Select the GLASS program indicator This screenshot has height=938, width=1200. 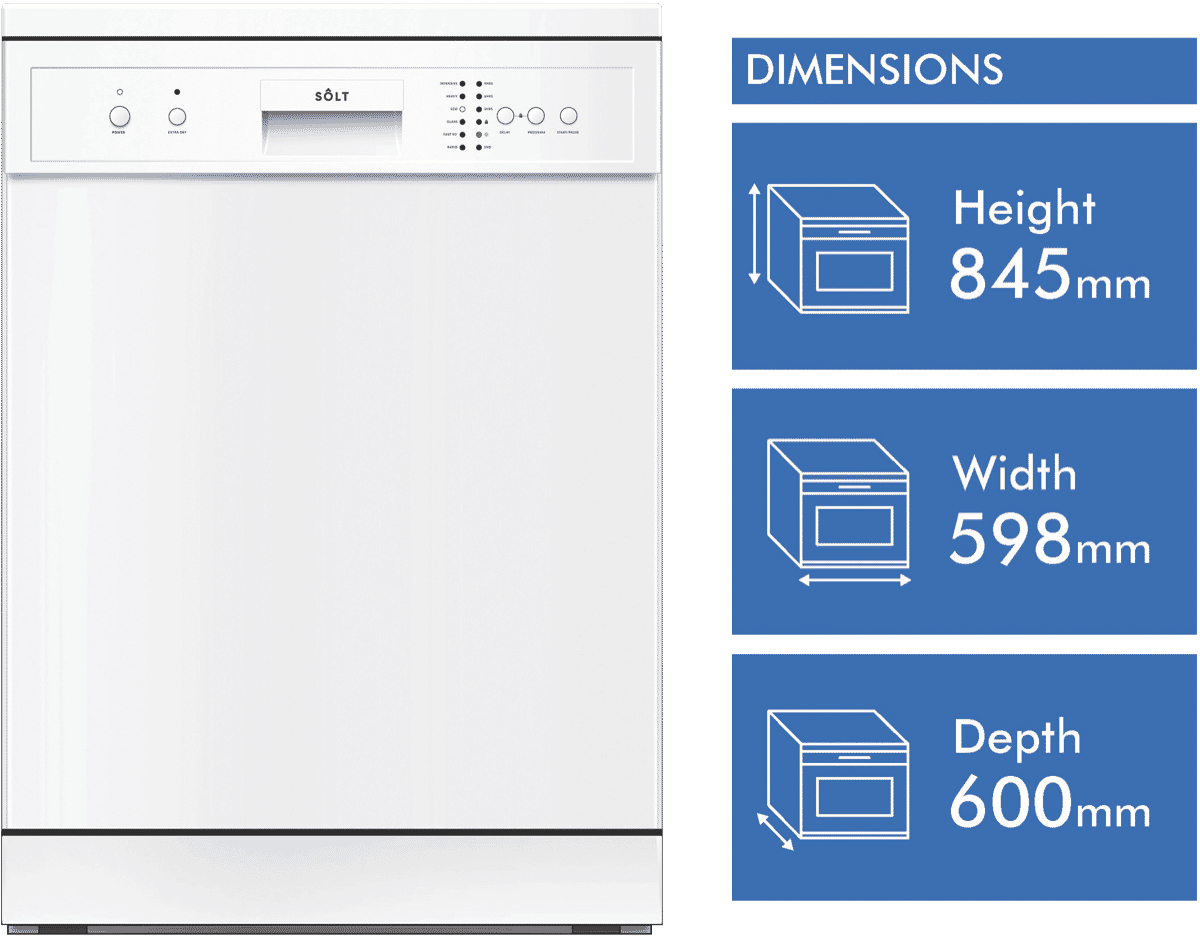coord(462,121)
